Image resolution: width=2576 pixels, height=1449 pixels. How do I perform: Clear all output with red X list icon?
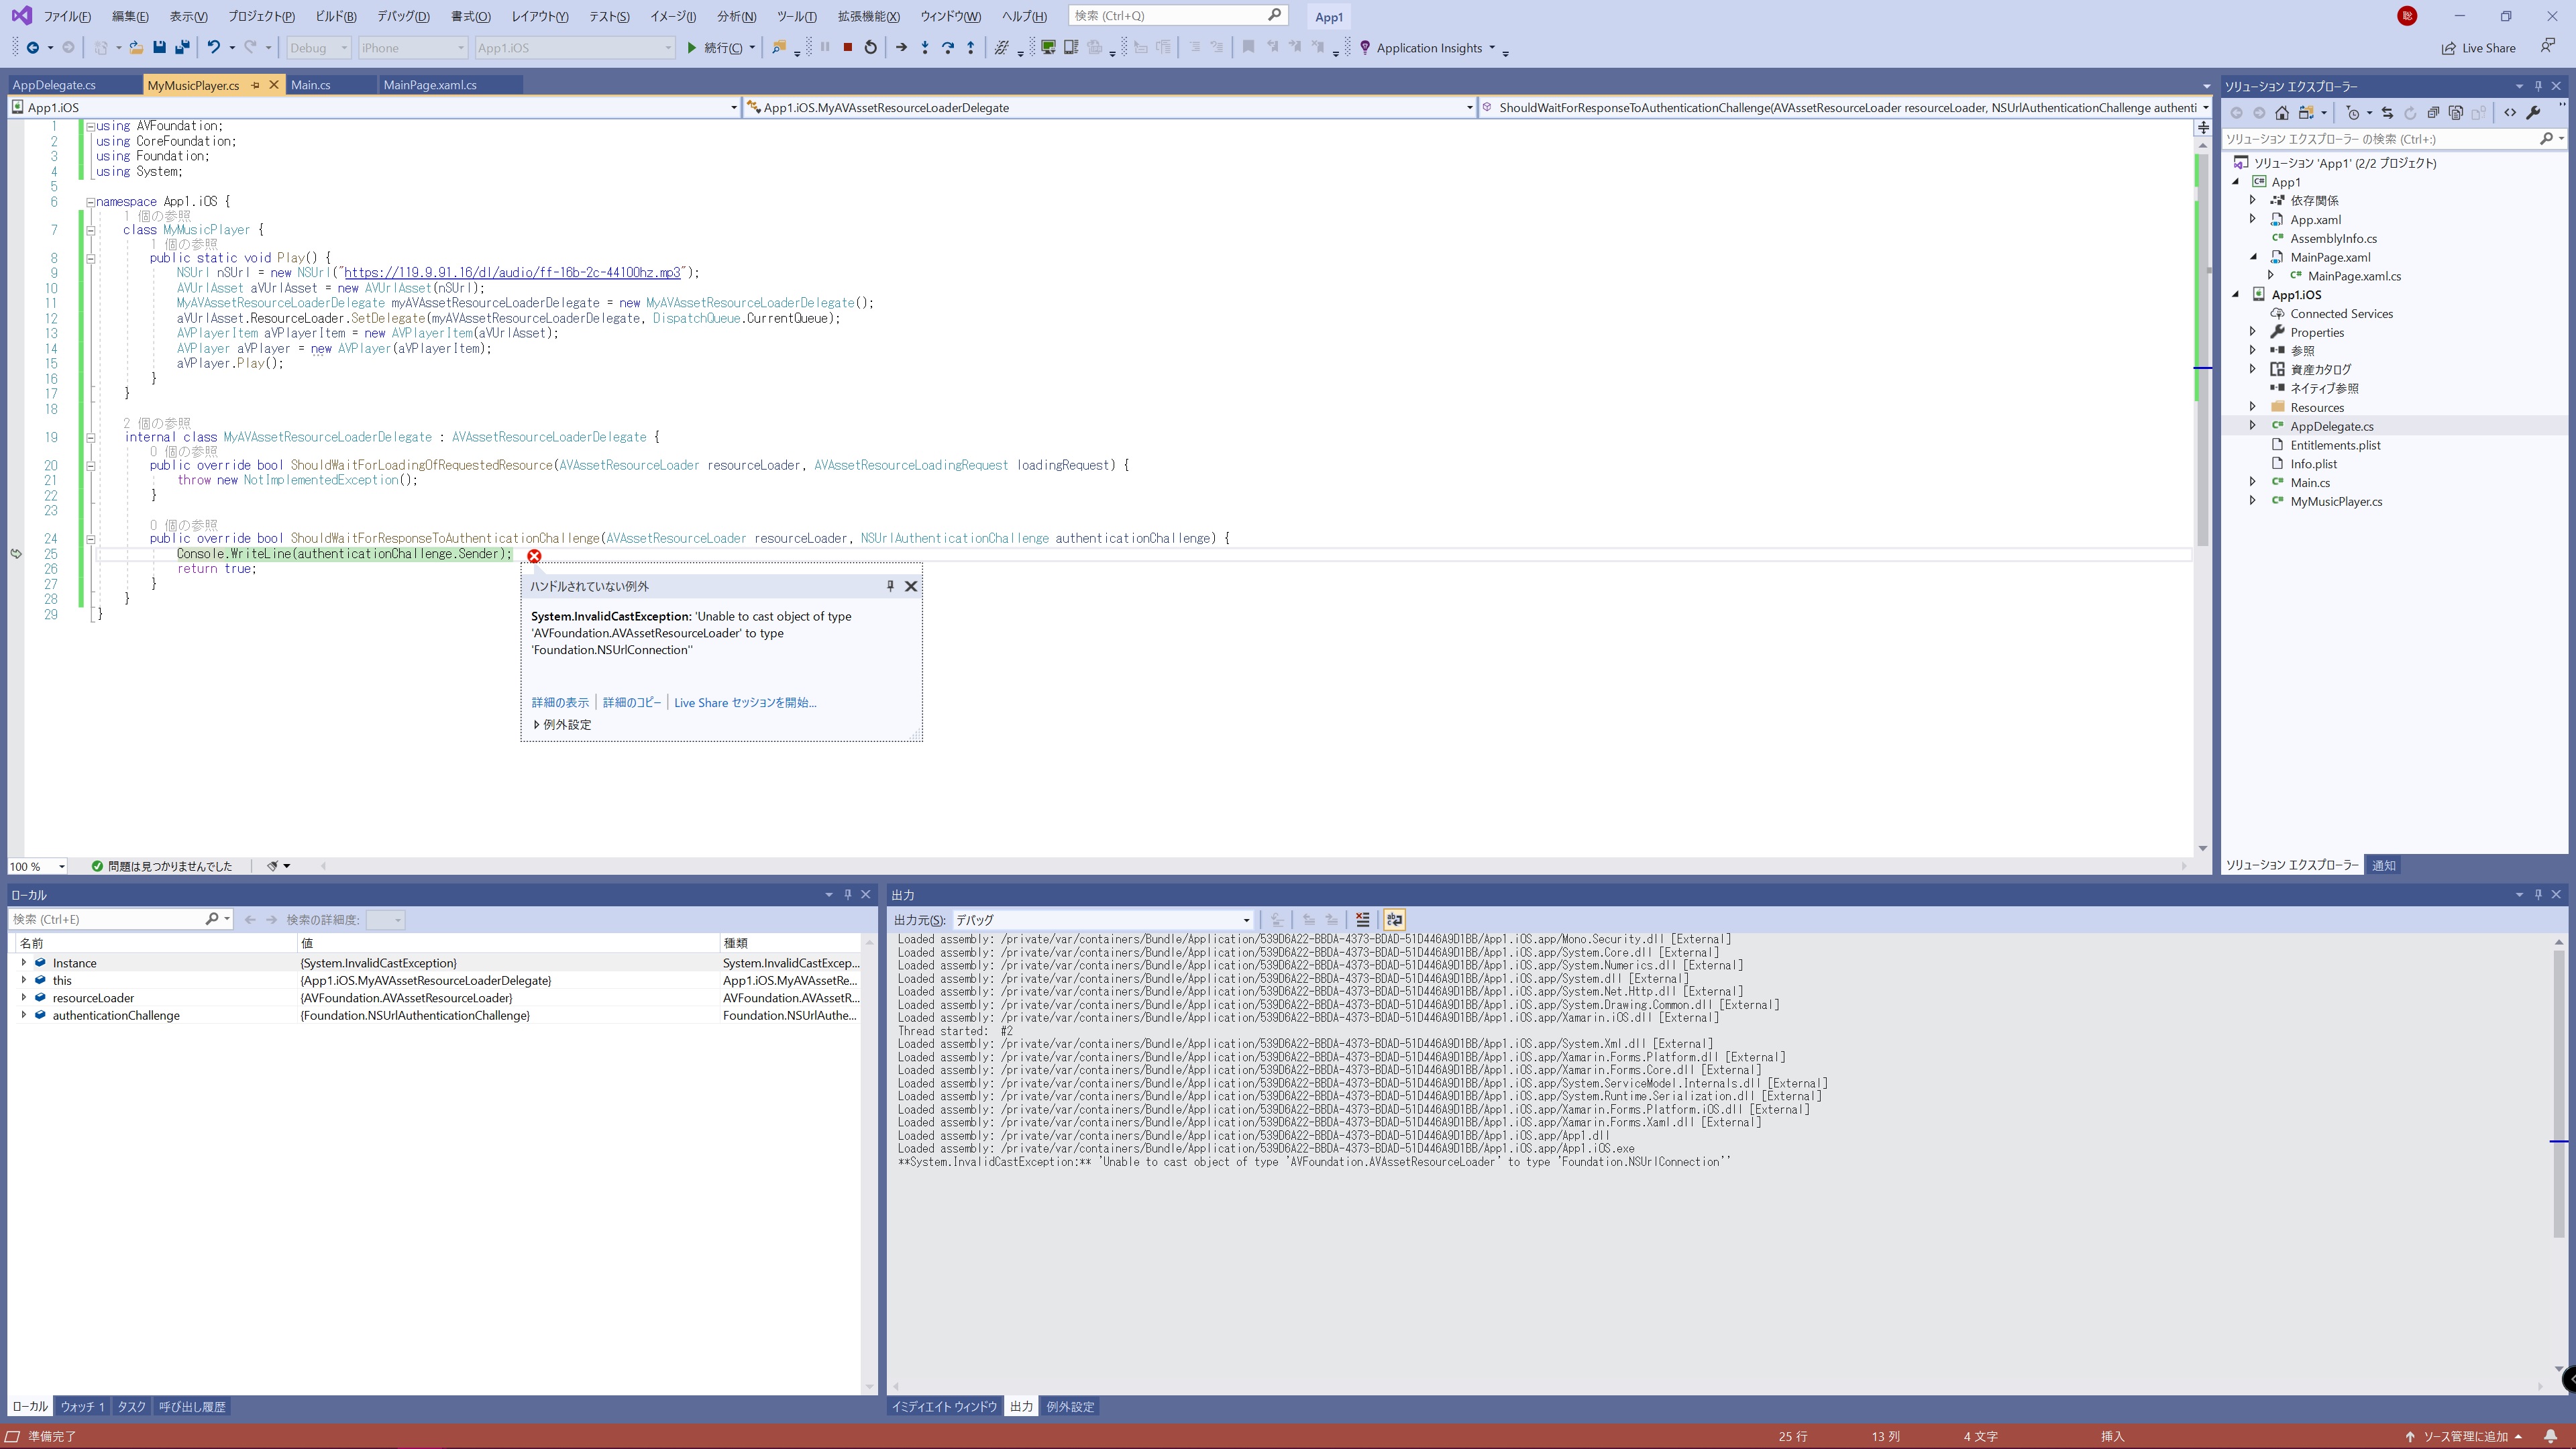pos(1362,919)
